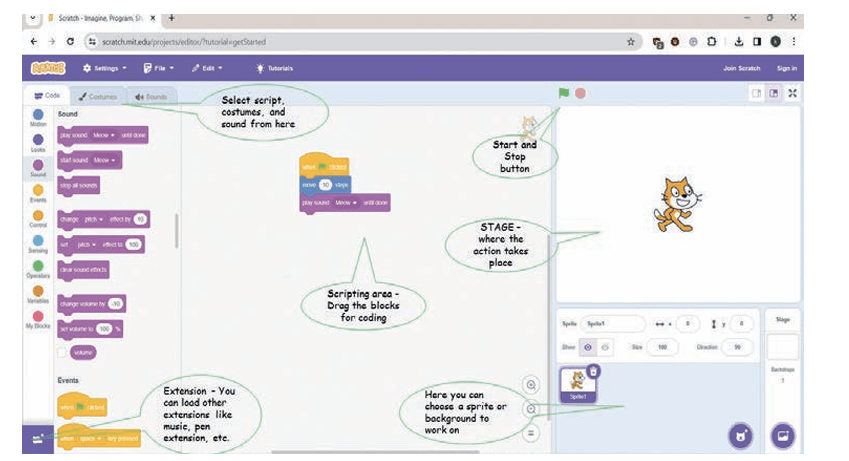The height and width of the screenshot is (461, 849).
Task: Select the Stage backdrop thumbnail
Action: (782, 347)
